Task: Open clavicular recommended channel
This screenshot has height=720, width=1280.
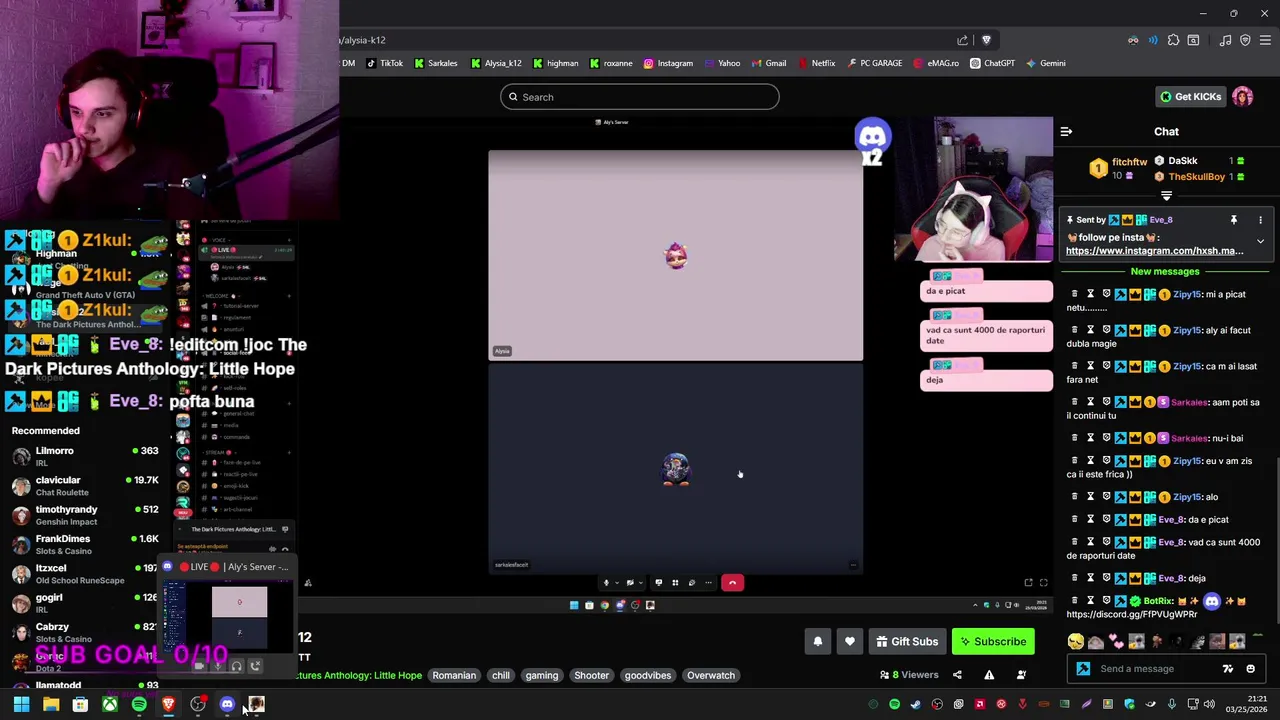Action: coord(83,485)
